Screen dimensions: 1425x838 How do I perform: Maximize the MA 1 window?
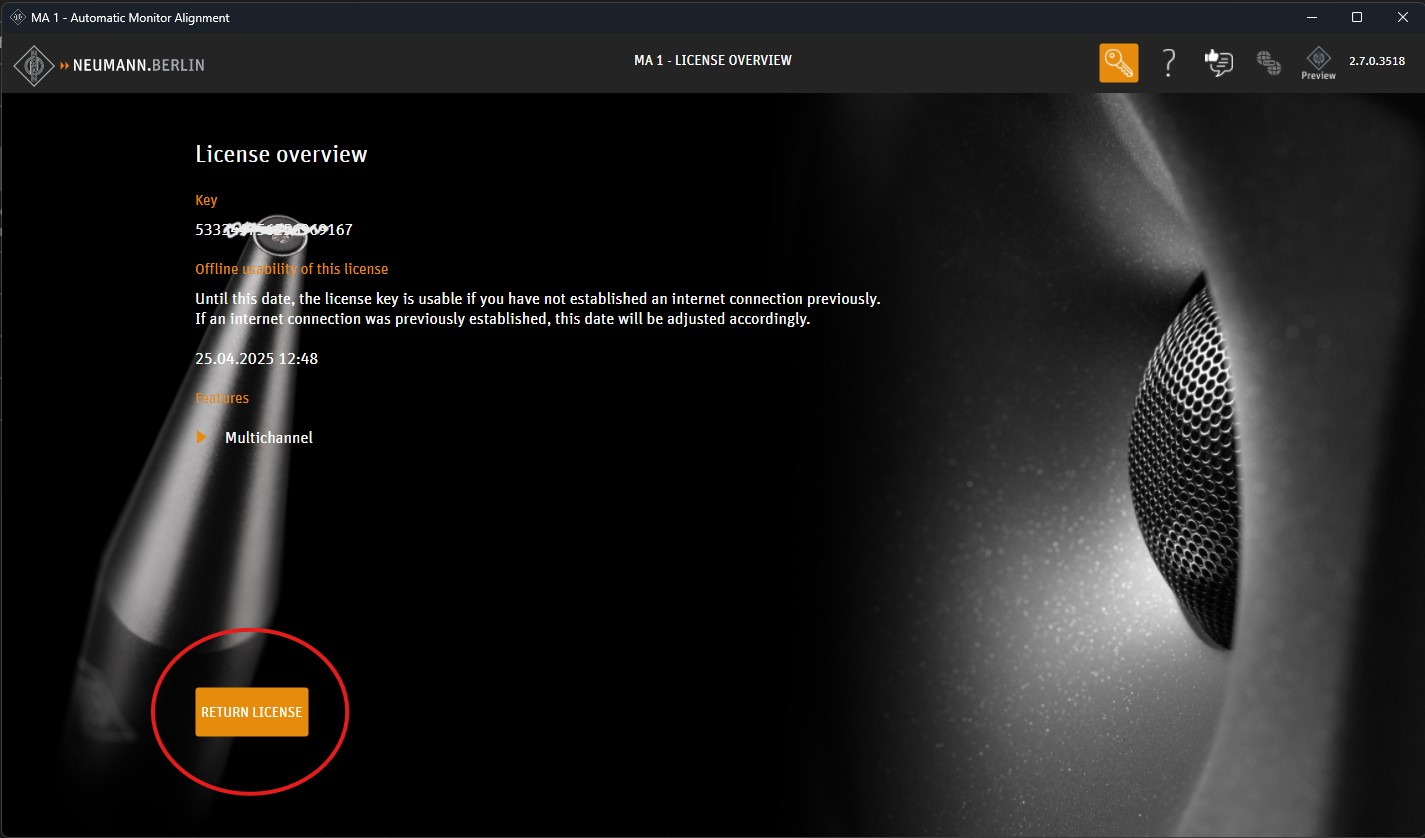(x=1356, y=17)
